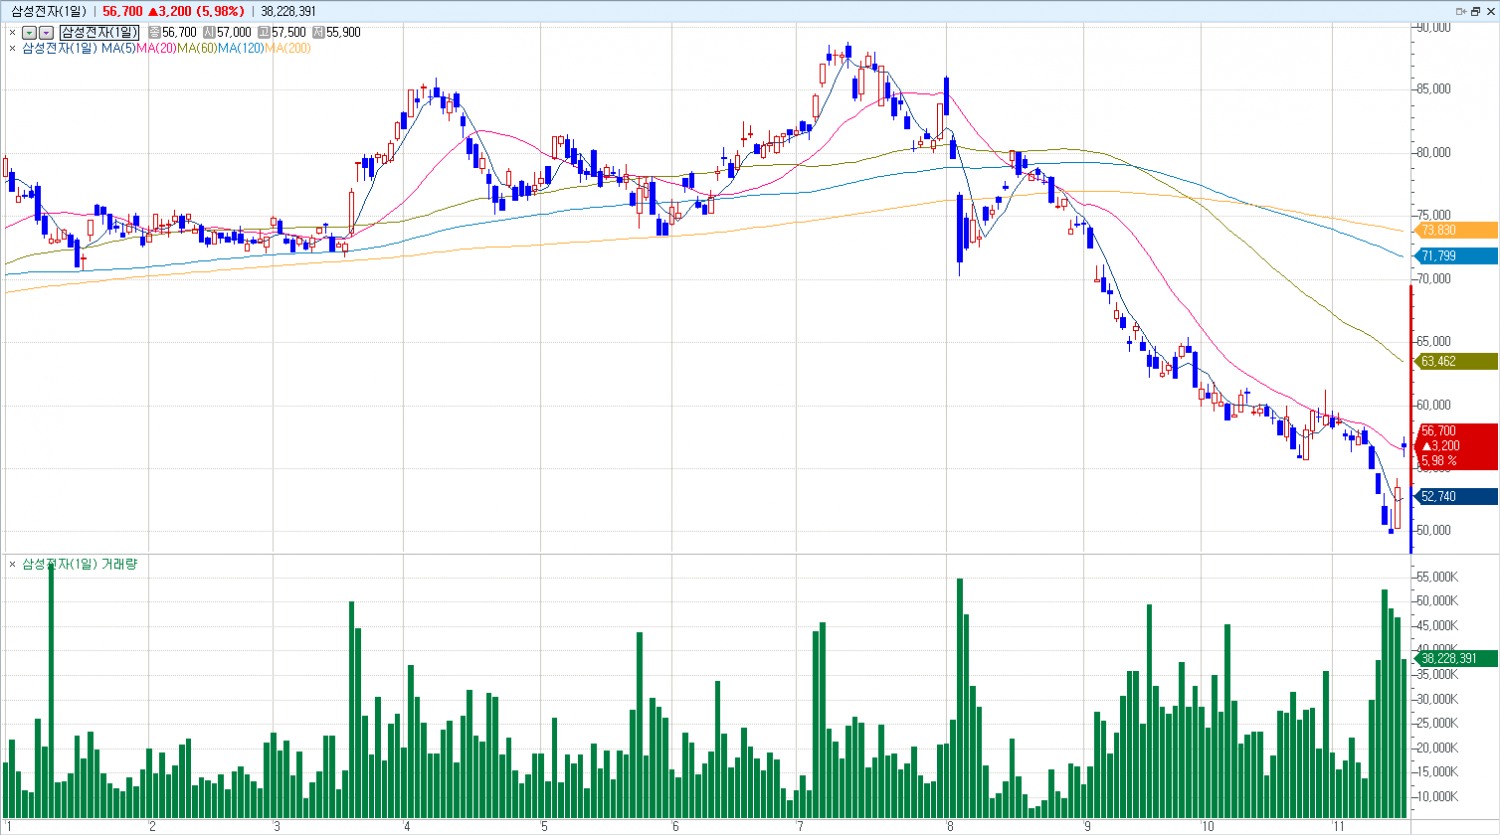Image resolution: width=1500 pixels, height=835 pixels.
Task: Click the 시 opening price indicator icon
Action: [209, 33]
